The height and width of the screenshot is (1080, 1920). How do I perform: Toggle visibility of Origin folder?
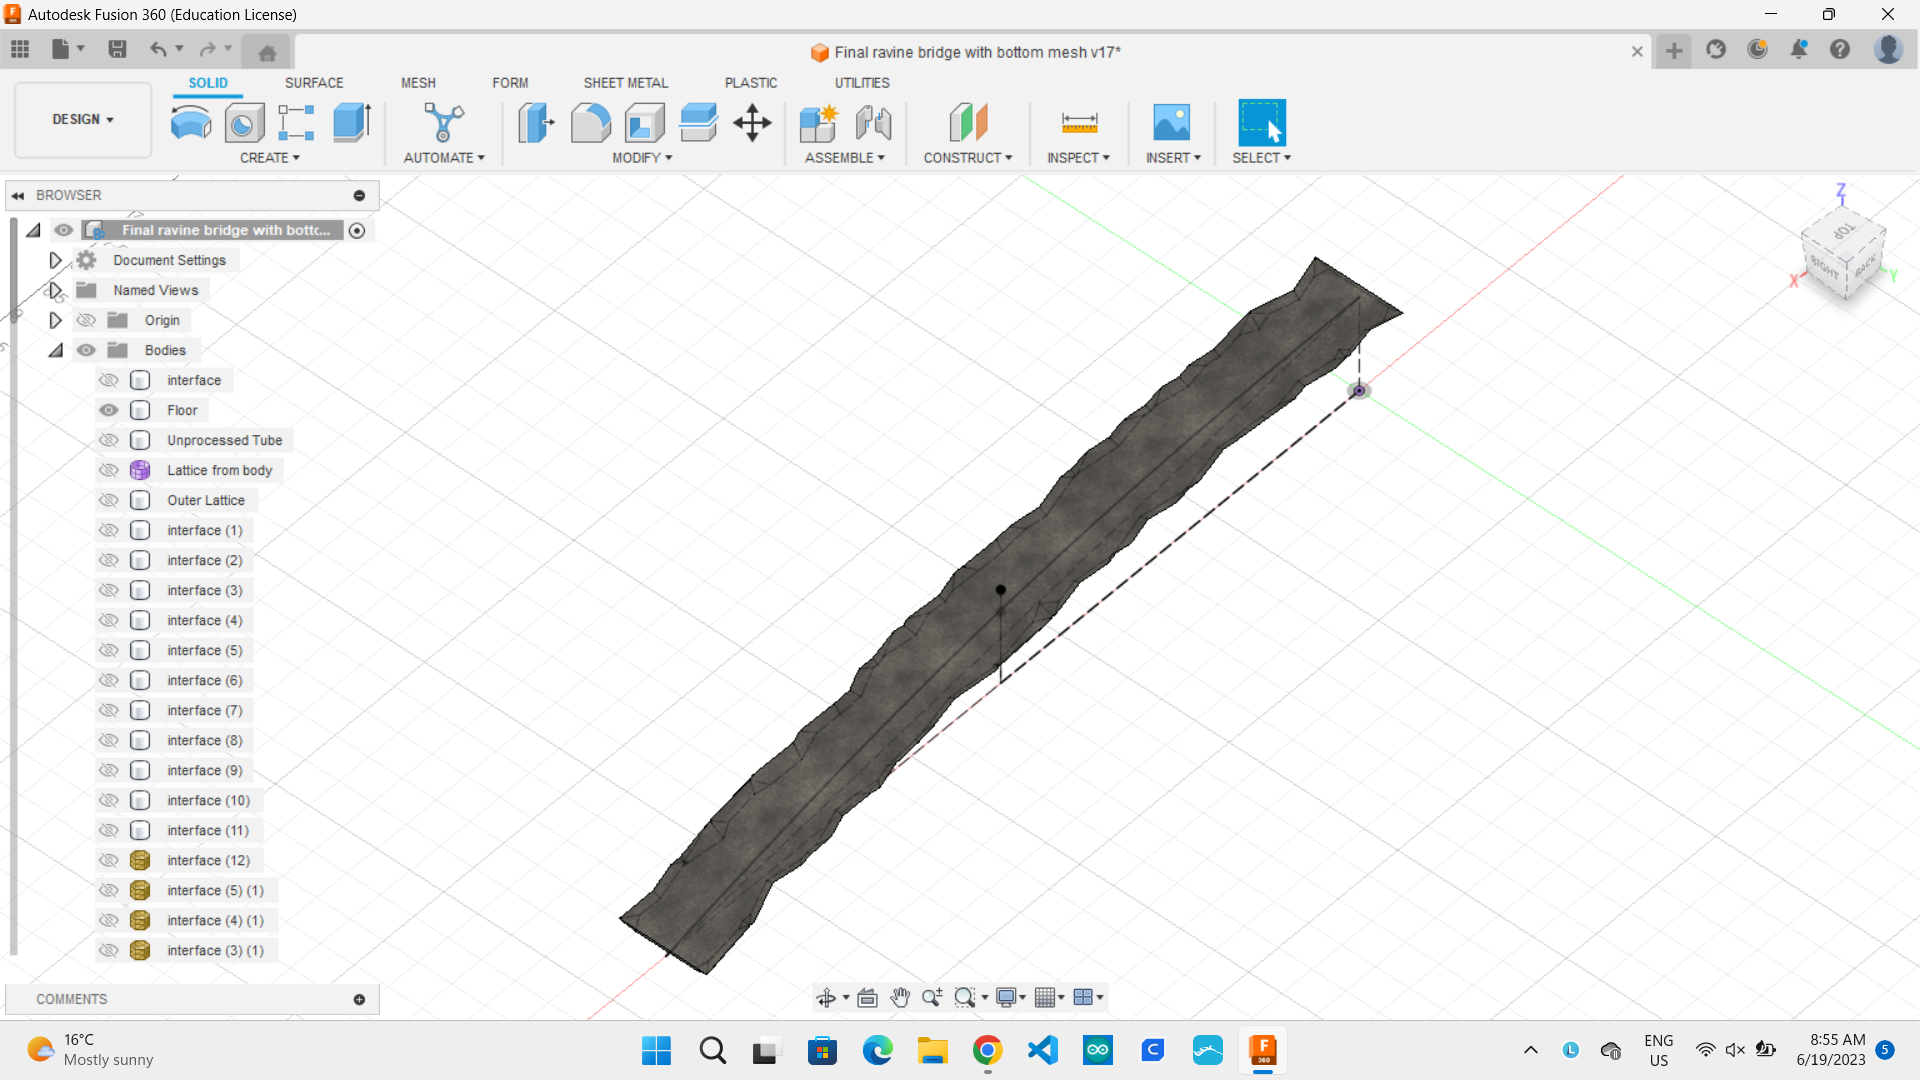[x=87, y=320]
